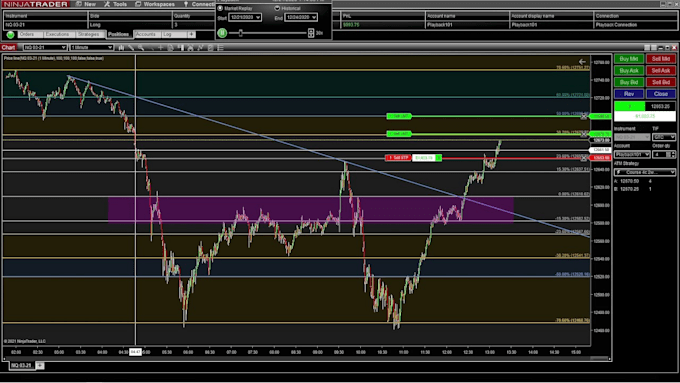The height and width of the screenshot is (383, 680).
Task: Open the Chart Trader Instrument dropdown
Action: click(x=632, y=137)
